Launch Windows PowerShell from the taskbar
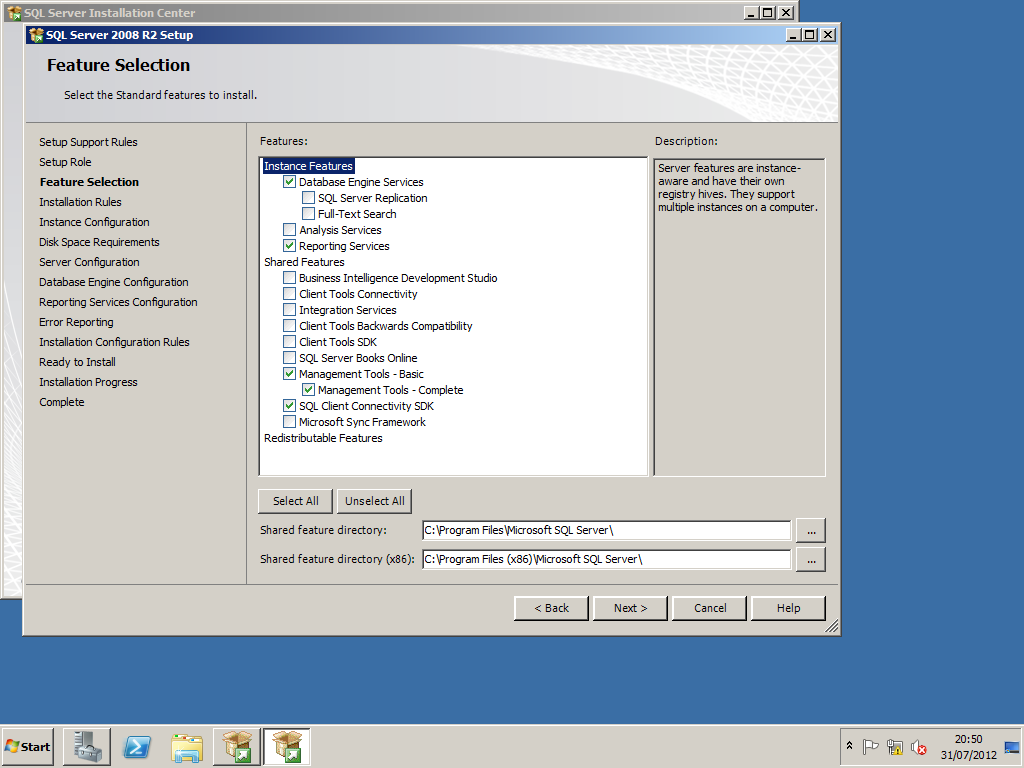 coord(137,746)
